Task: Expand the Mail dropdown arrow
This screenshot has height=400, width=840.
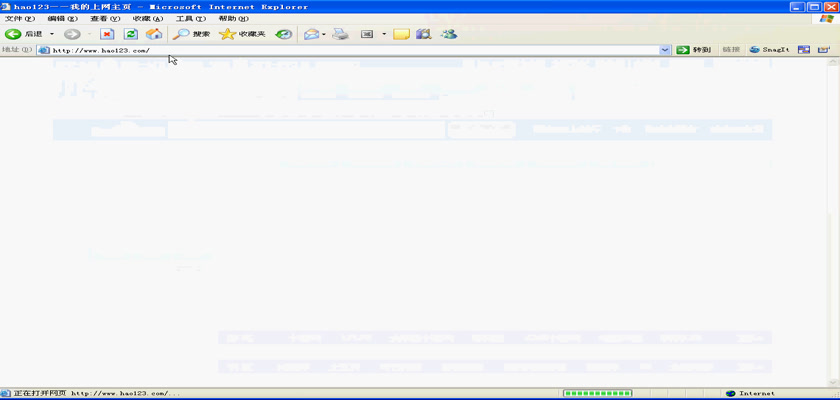Action: (x=324, y=34)
